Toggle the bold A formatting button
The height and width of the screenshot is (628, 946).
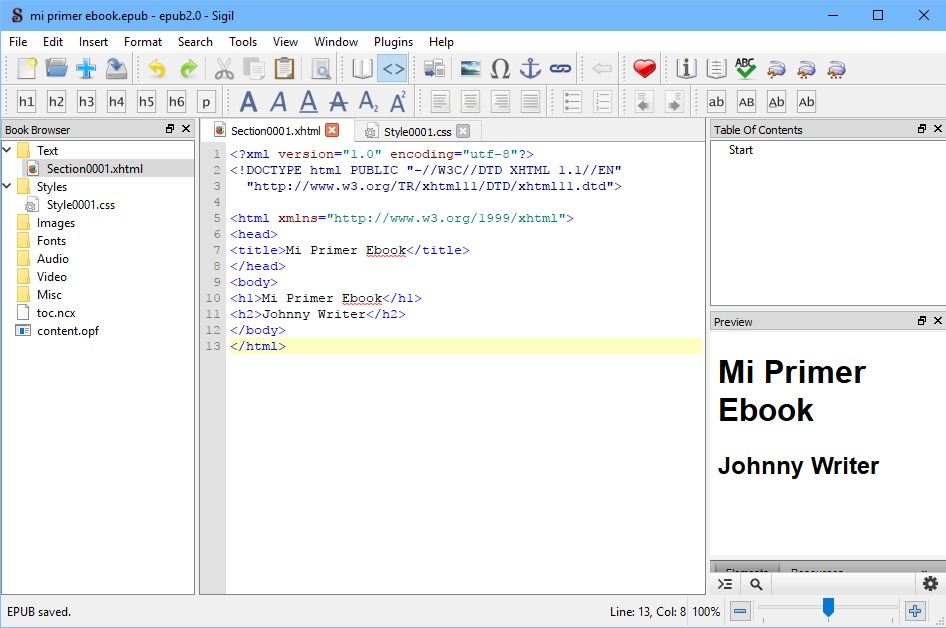248,102
